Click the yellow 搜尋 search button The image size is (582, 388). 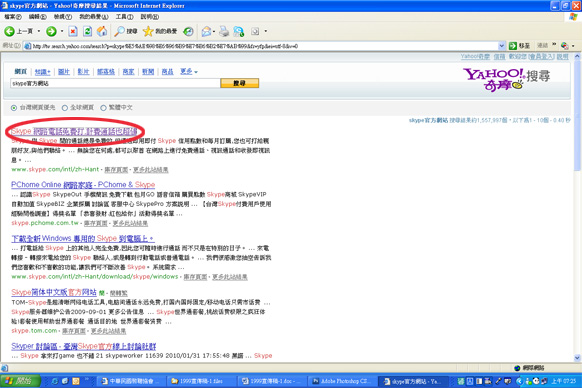point(239,83)
